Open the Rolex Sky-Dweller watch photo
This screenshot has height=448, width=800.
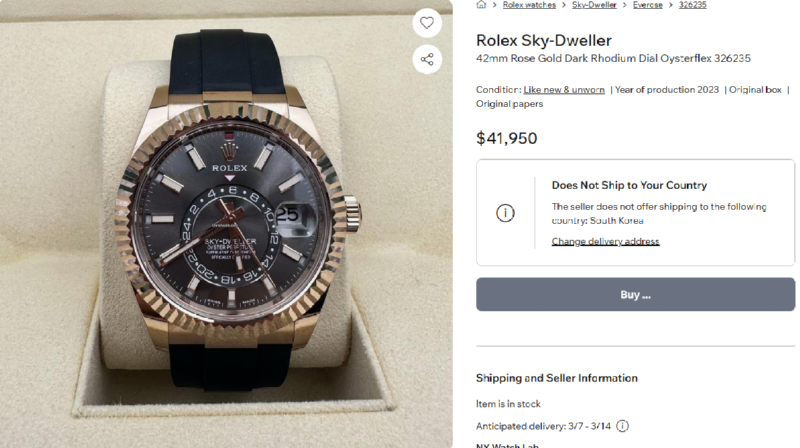click(226, 224)
